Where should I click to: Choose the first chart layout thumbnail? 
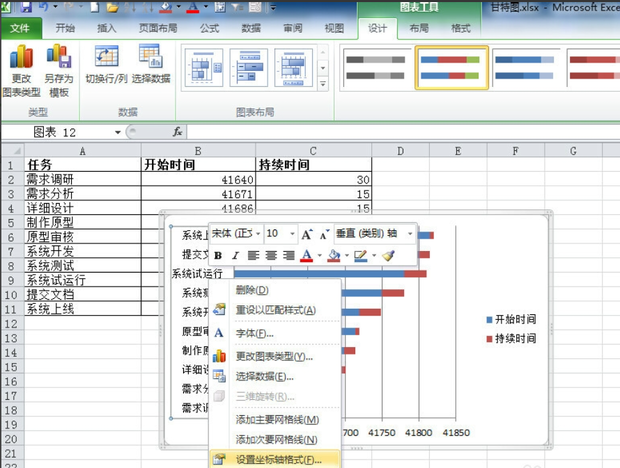coord(204,68)
